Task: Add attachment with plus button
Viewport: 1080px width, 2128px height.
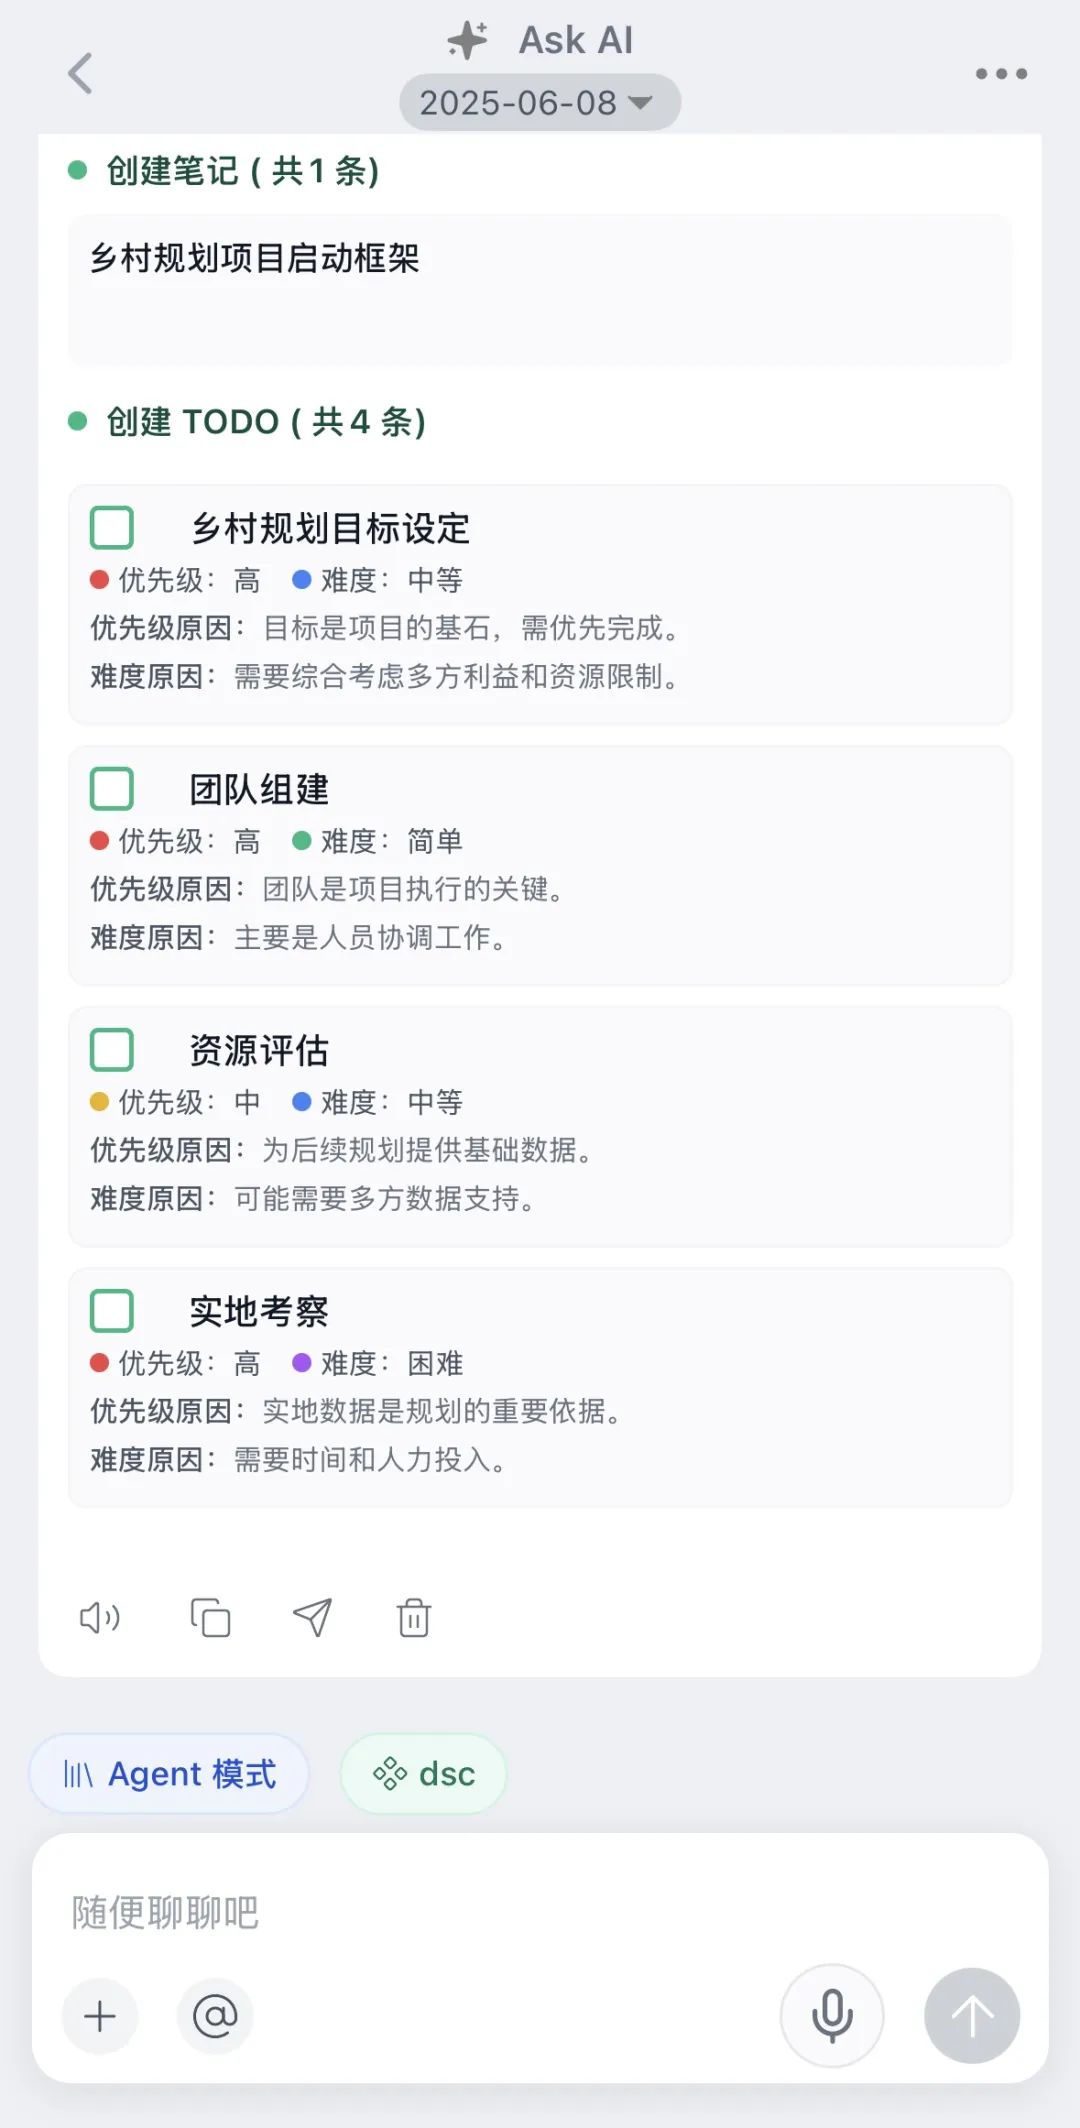Action: click(100, 2016)
